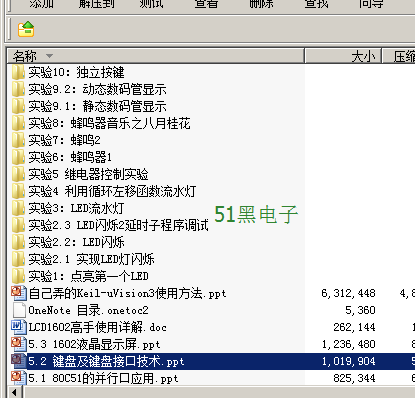This screenshot has width=415, height=398.
Task: Select folder icon of 实验10：独立按键
Action: pyautogui.click(x=18, y=72)
